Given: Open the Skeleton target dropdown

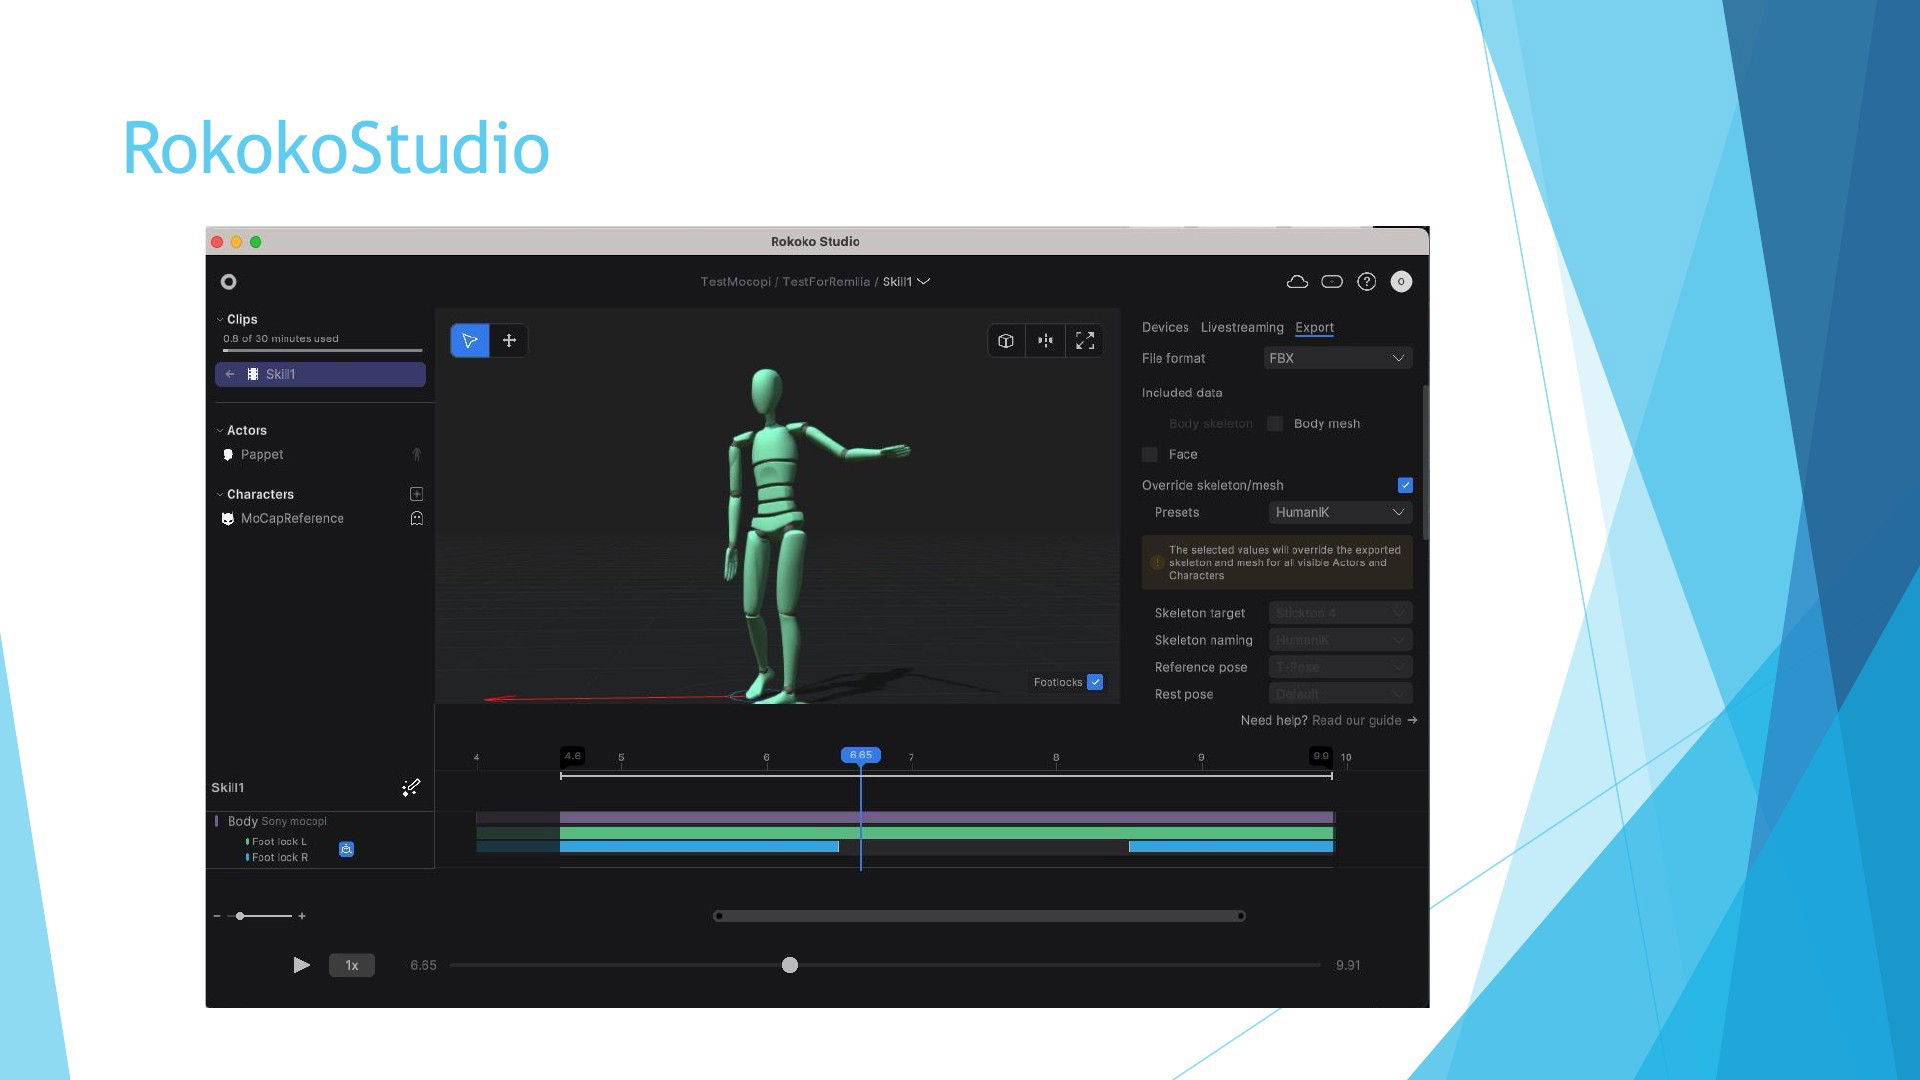Looking at the screenshot, I should (1340, 613).
